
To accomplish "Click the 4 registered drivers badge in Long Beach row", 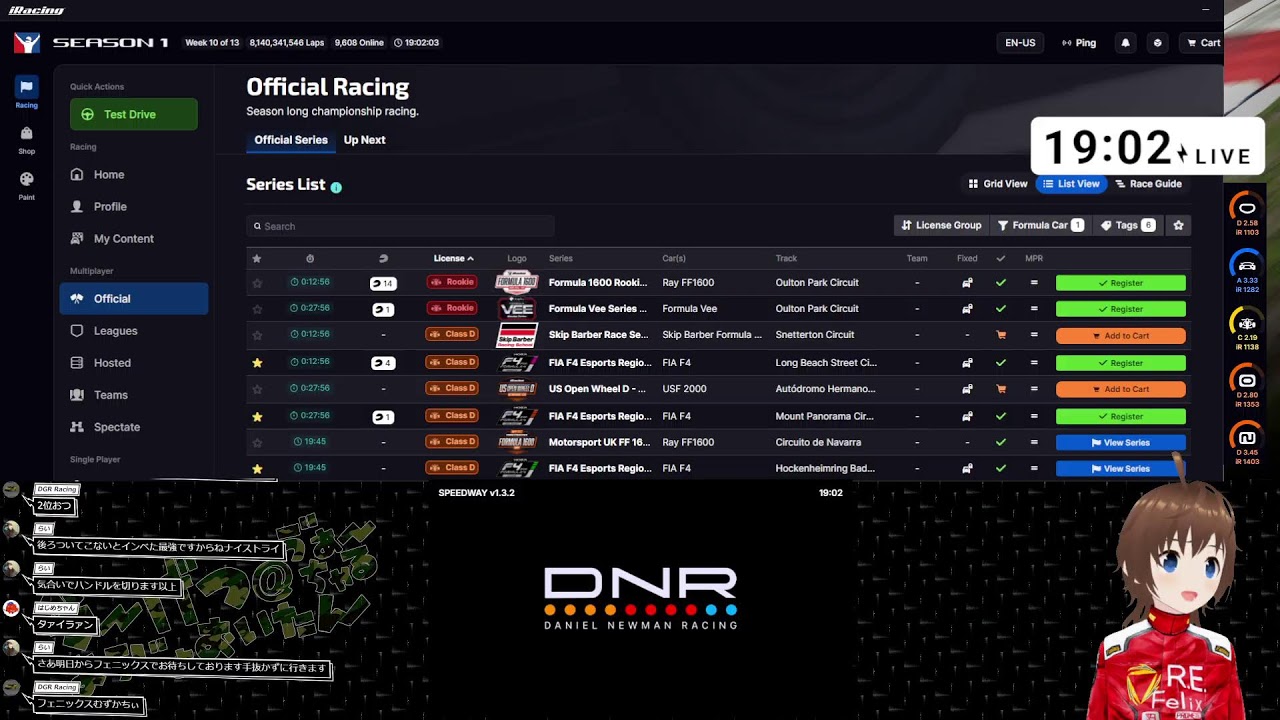I will pos(382,363).
